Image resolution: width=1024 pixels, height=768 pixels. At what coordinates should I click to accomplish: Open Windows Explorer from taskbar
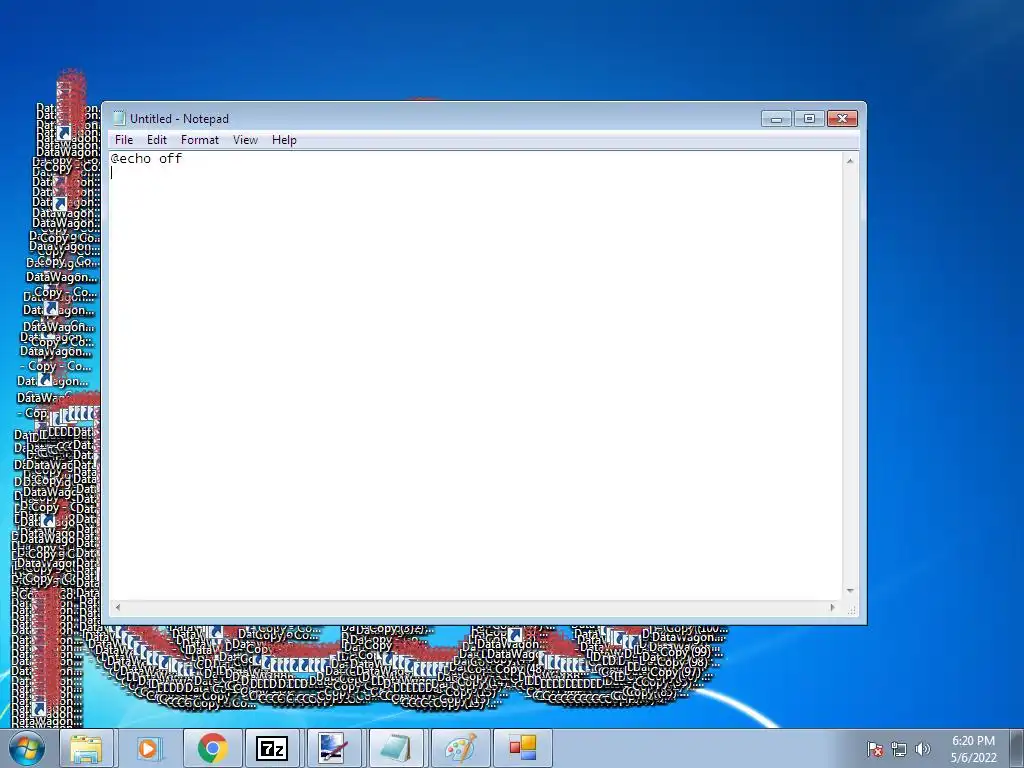(86, 748)
